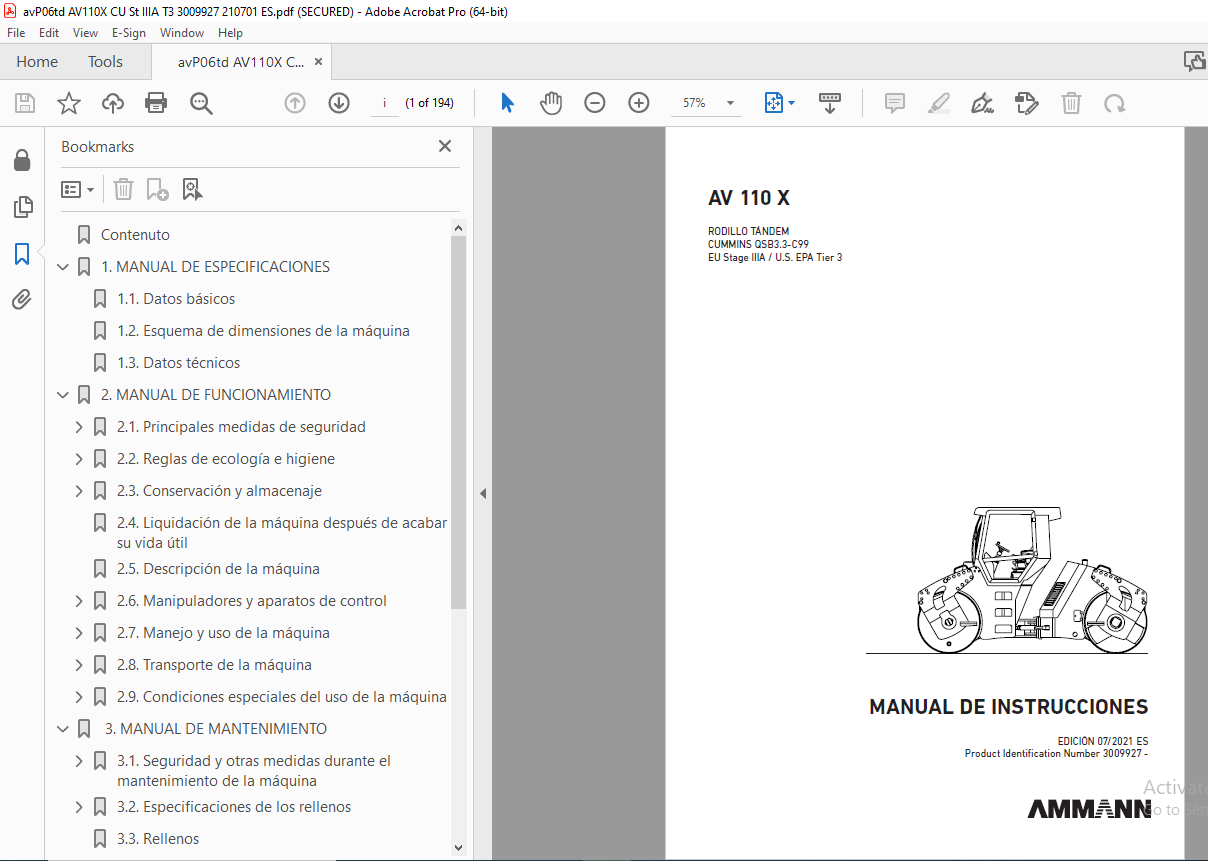The height and width of the screenshot is (861, 1208).
Task: Click the bookmarks panel scroll down arrow
Action: pyautogui.click(x=458, y=847)
